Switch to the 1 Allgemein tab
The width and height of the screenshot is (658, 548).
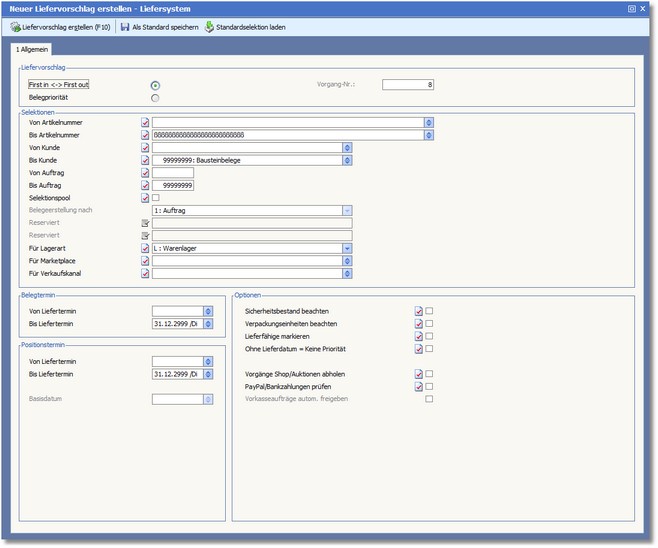pyautogui.click(x=31, y=49)
